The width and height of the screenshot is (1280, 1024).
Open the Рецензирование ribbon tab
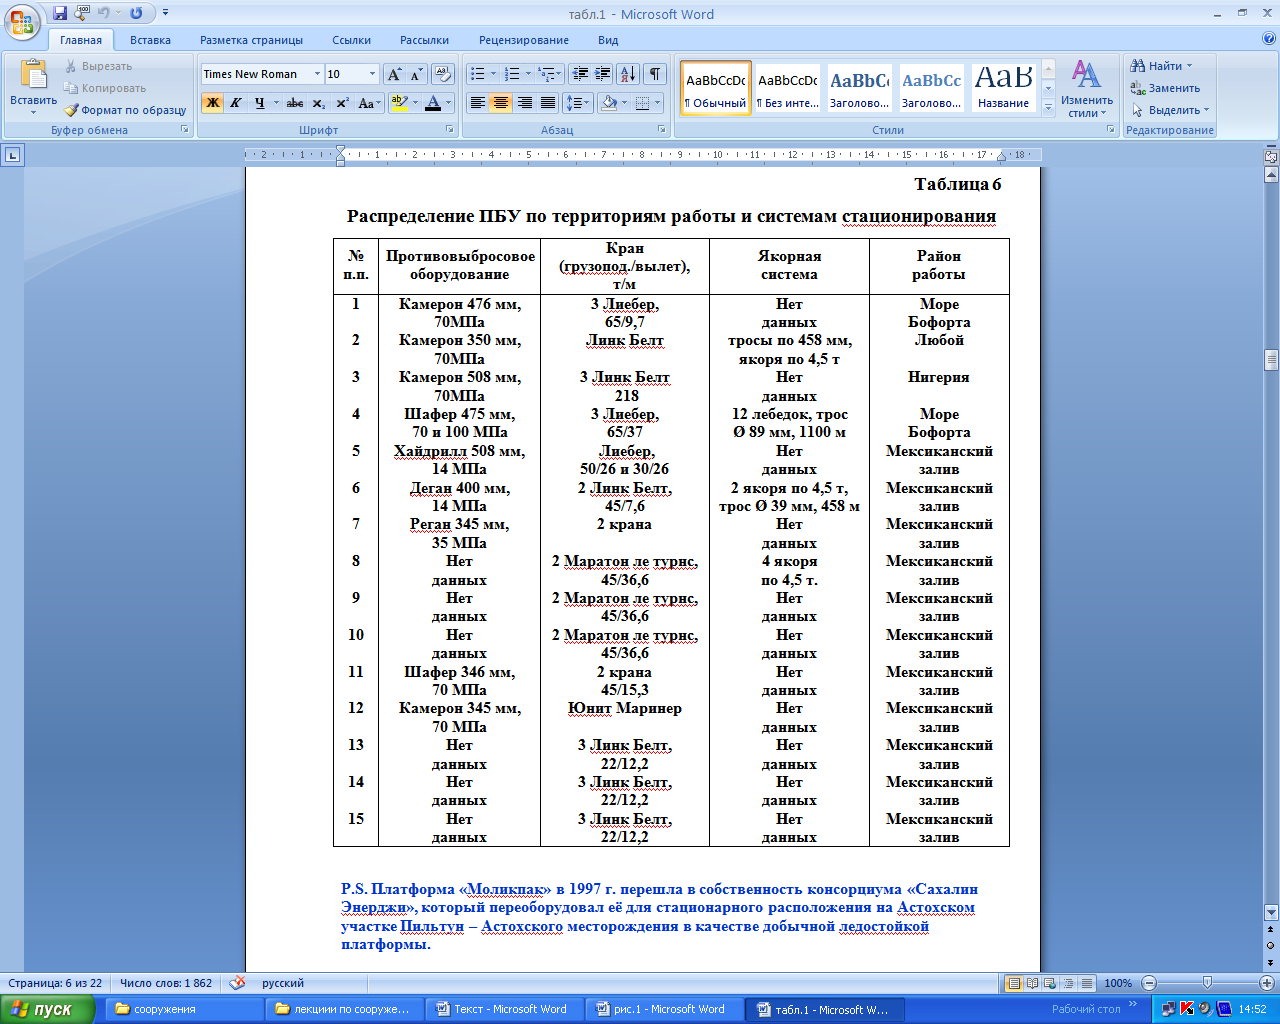coord(523,40)
